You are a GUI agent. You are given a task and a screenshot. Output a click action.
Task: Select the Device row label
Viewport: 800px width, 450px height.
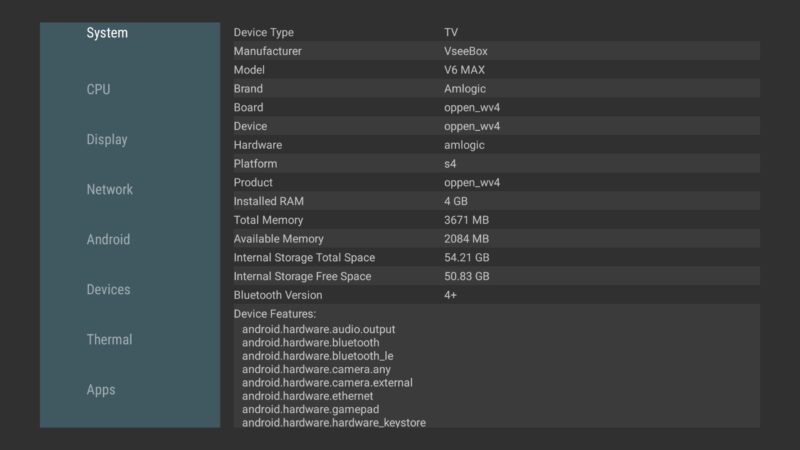[251, 126]
